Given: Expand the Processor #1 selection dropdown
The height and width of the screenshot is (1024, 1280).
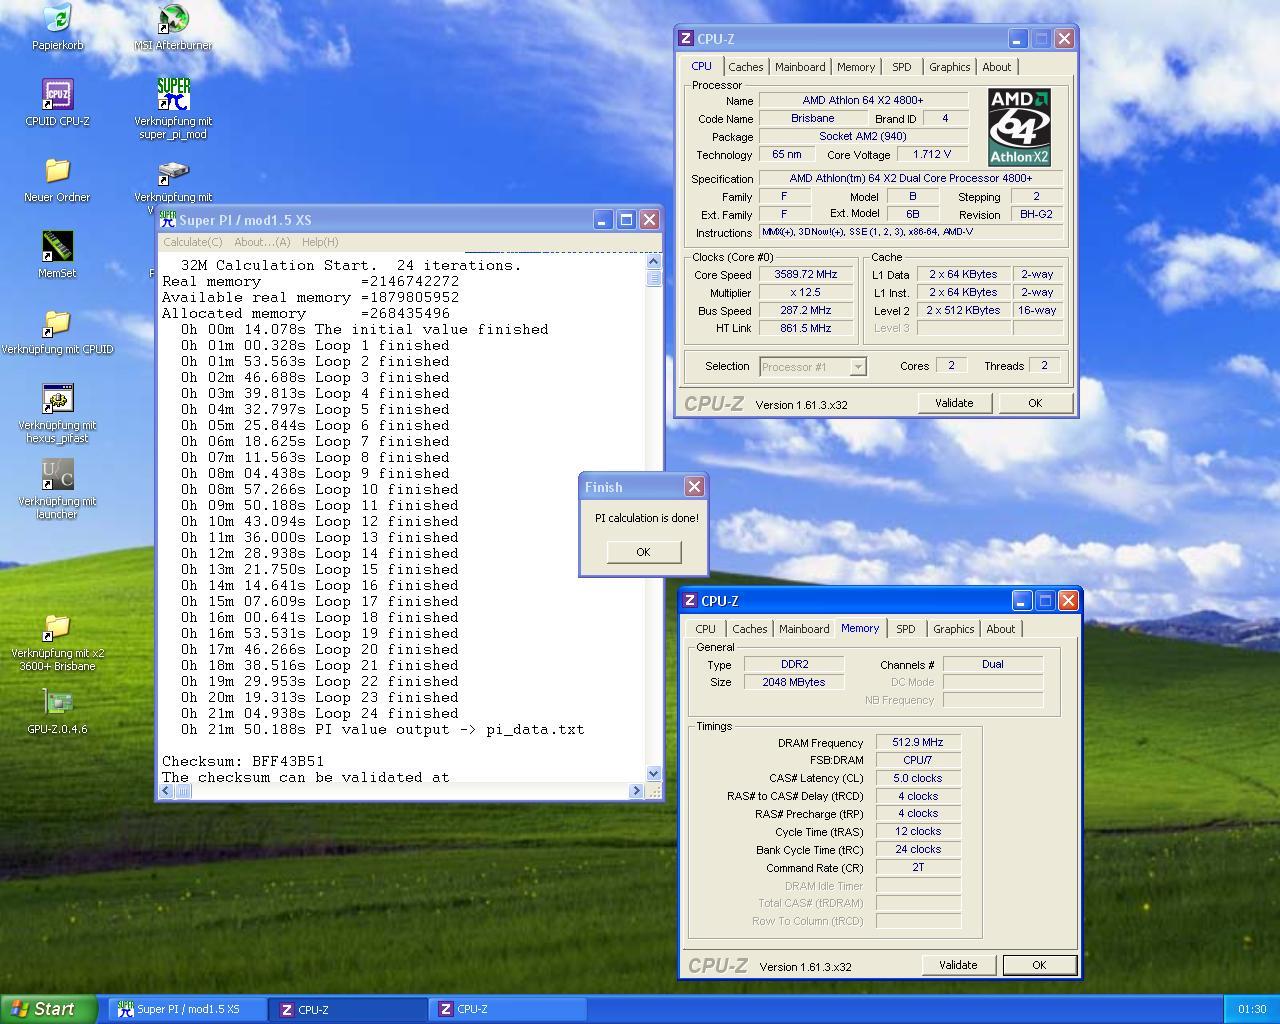Looking at the screenshot, I should (x=857, y=367).
